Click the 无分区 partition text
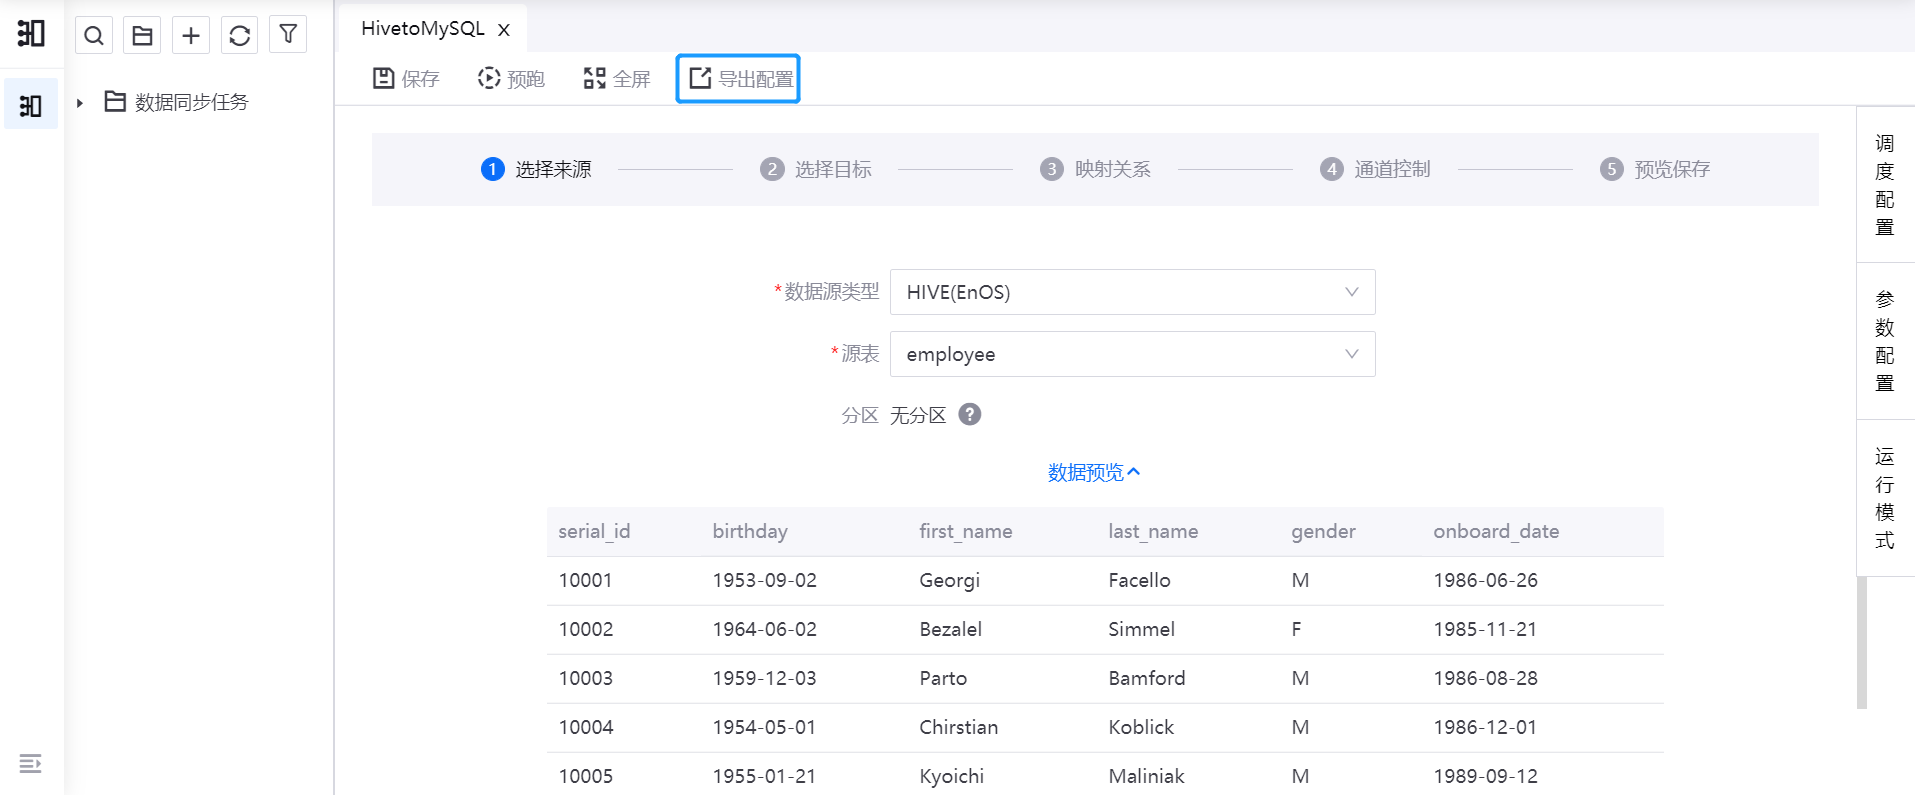 click(x=918, y=415)
